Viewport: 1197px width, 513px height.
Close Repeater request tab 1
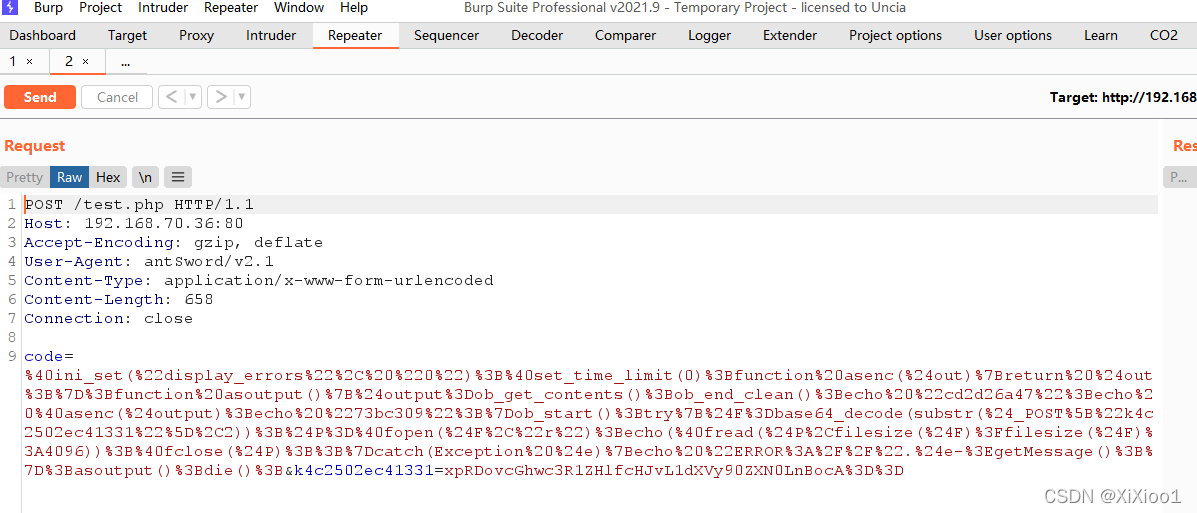point(30,61)
